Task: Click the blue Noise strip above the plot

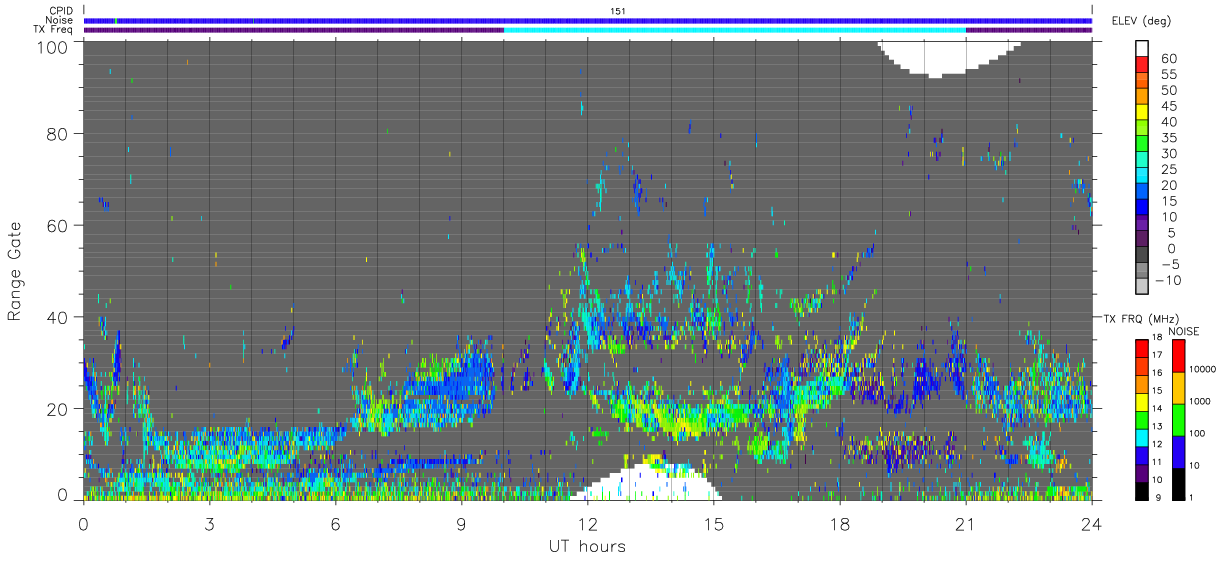Action: [588, 20]
